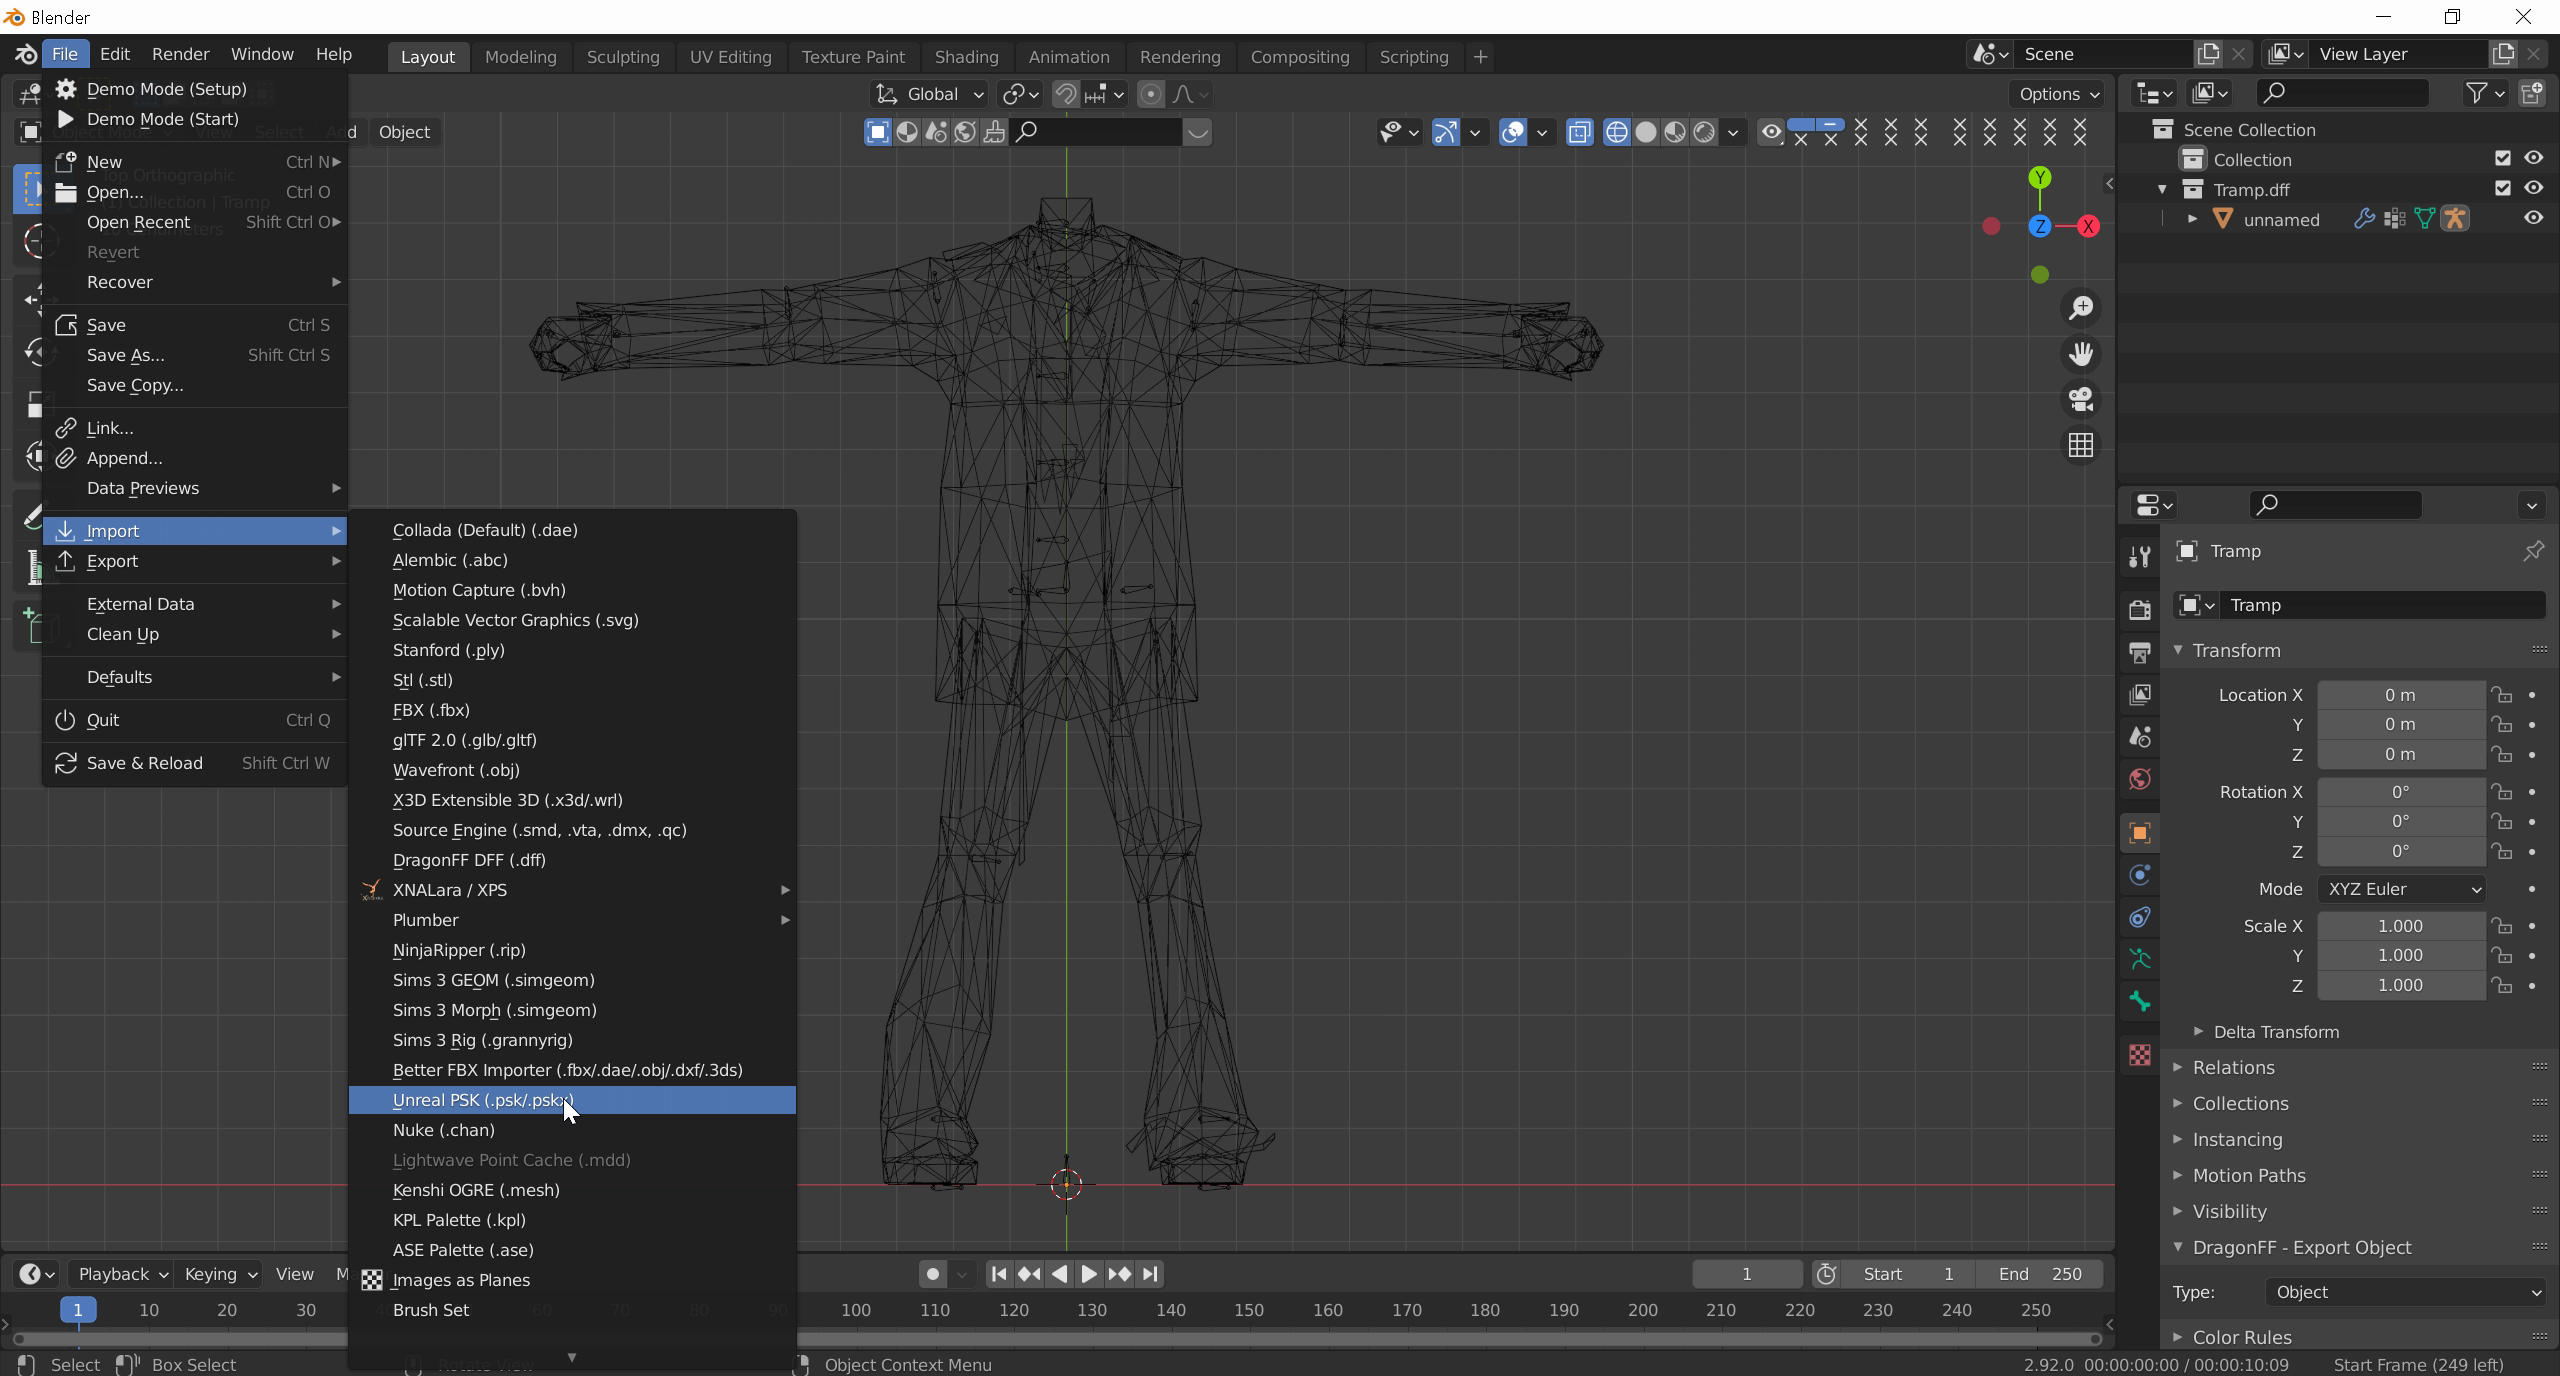
Task: Click the Location X value field
Action: [x=2400, y=695]
